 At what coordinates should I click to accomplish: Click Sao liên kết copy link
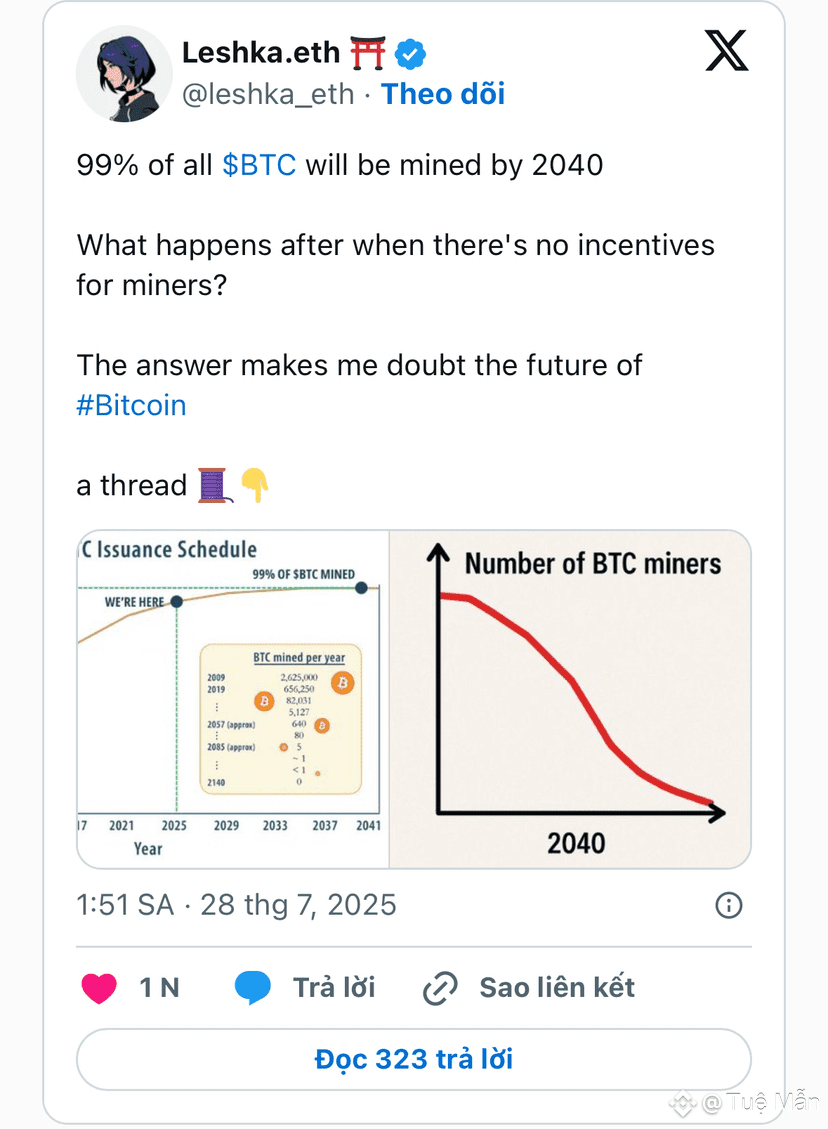(x=557, y=987)
